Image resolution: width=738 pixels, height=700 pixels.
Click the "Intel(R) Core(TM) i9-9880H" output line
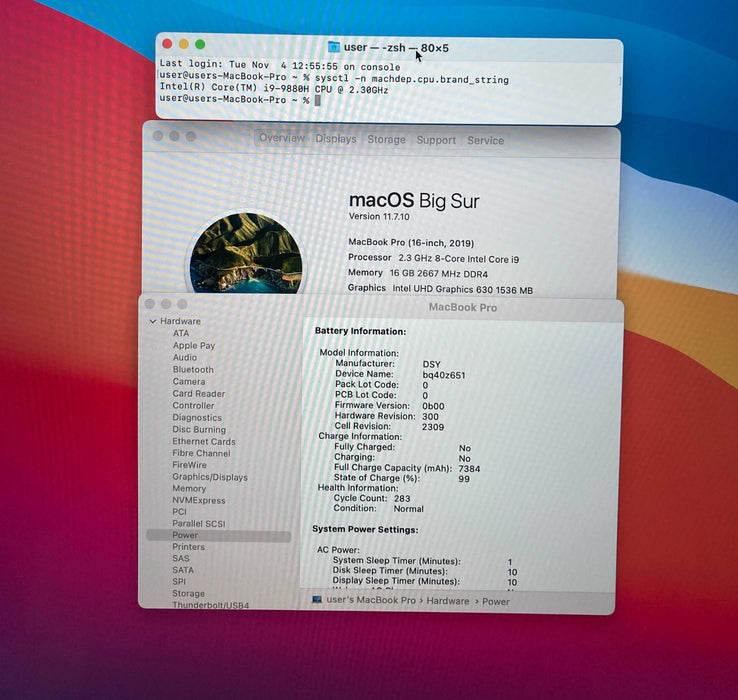tap(274, 89)
